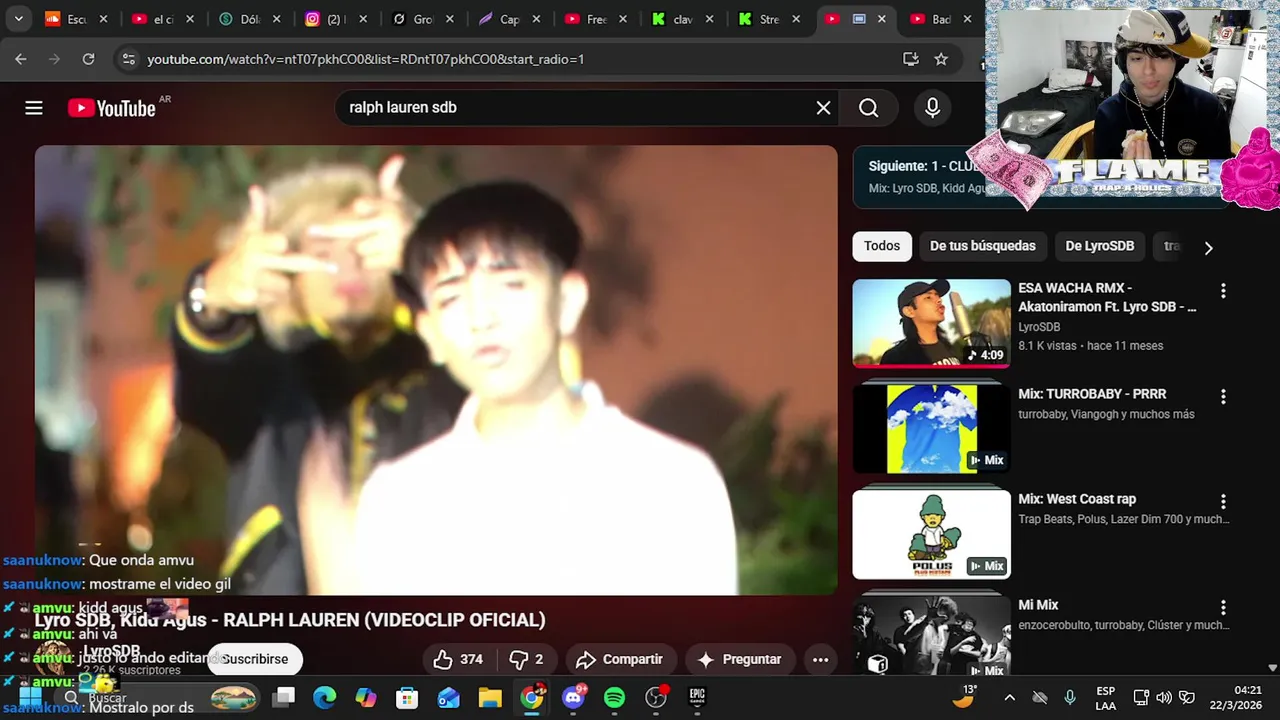Open options menu for Mi Mix

coord(1222,608)
